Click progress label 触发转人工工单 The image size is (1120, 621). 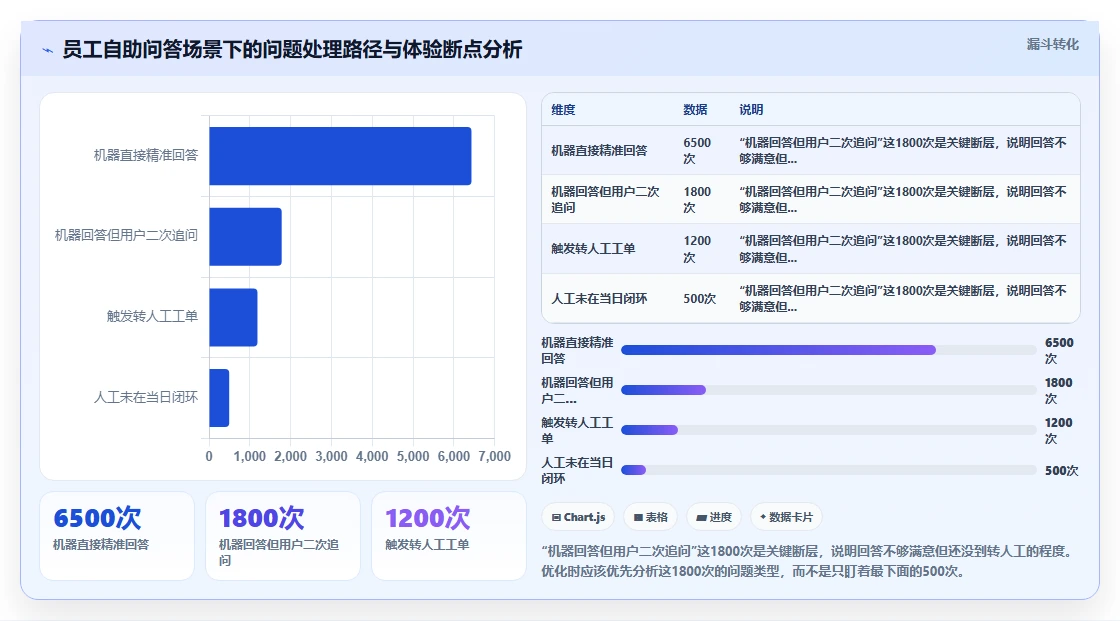577,430
